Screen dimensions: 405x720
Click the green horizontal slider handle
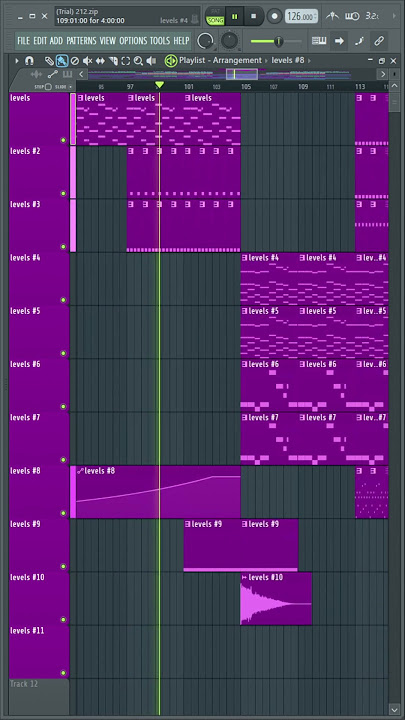[x=278, y=41]
